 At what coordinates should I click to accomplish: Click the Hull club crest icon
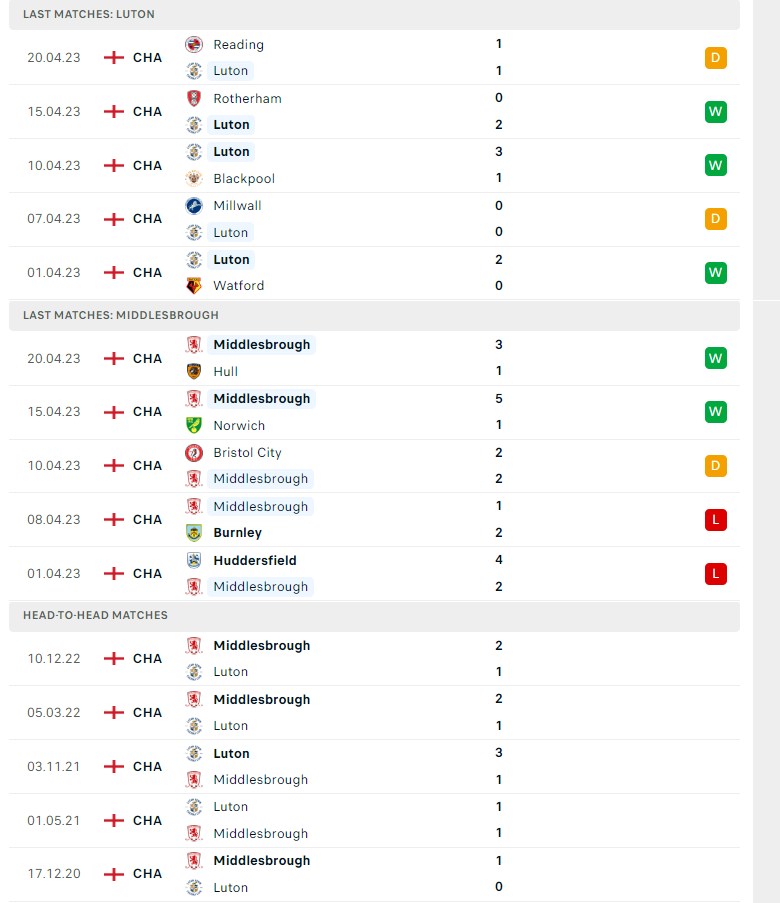click(x=194, y=371)
